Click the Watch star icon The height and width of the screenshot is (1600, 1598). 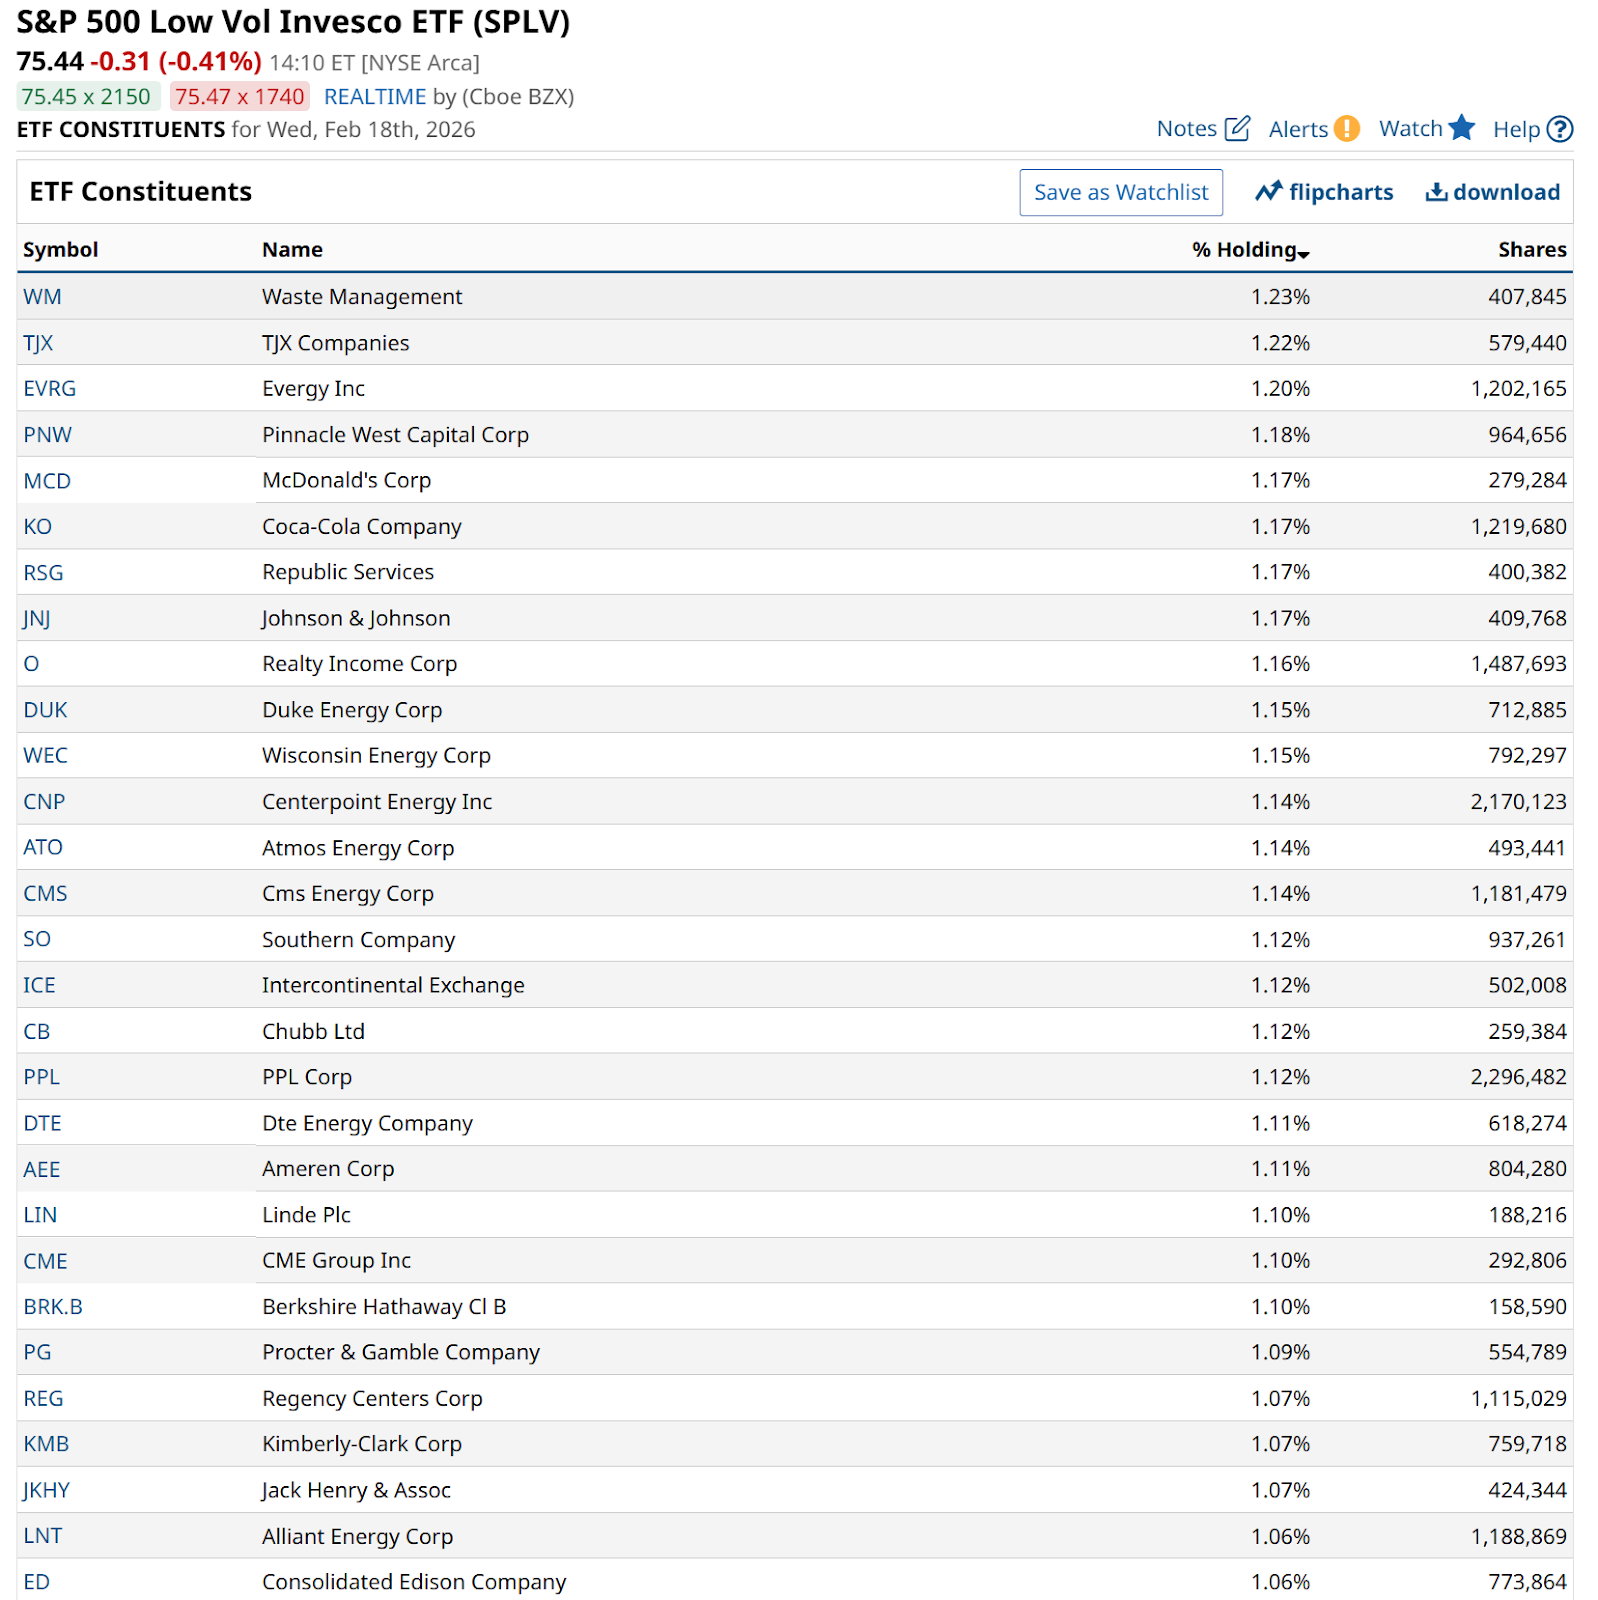[x=1461, y=128]
